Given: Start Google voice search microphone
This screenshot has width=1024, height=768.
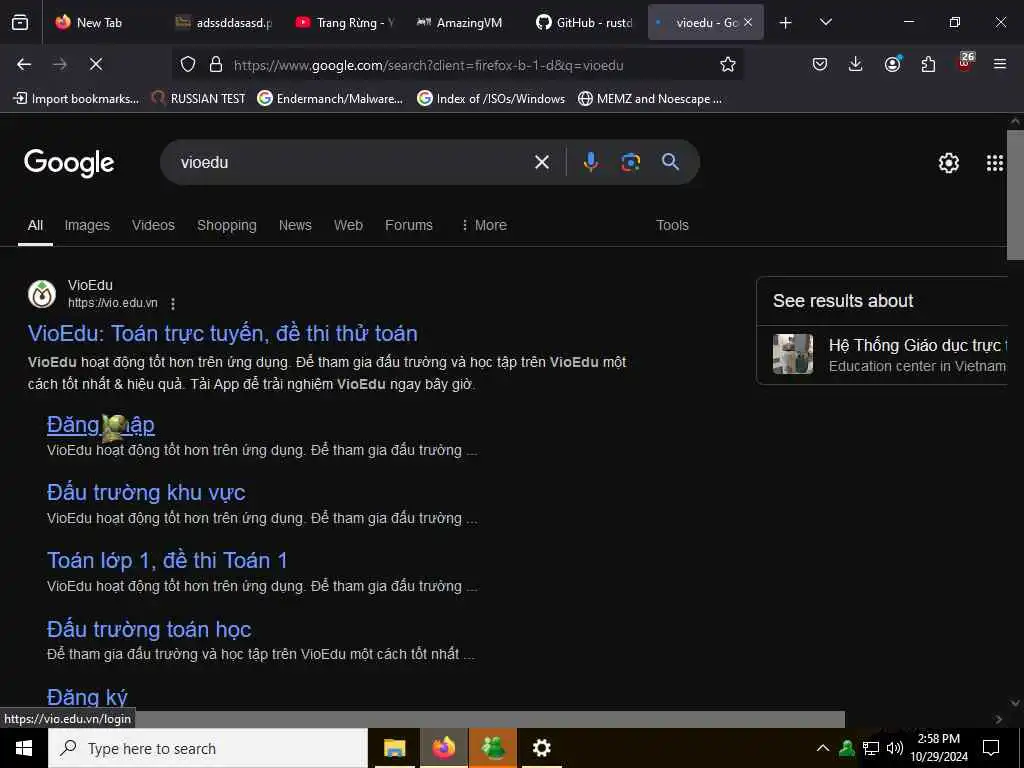Looking at the screenshot, I should (590, 162).
